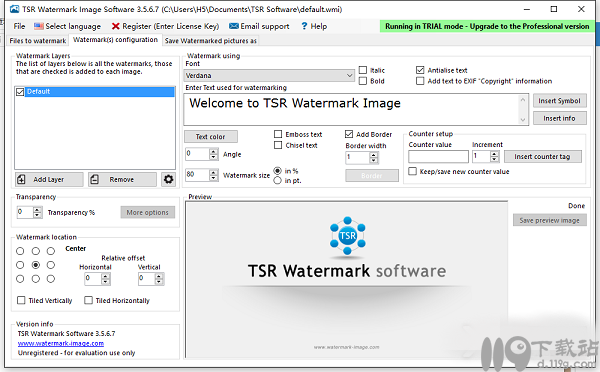This screenshot has height=372, width=600.
Task: Open the Verdana font dropdown
Action: point(269,75)
